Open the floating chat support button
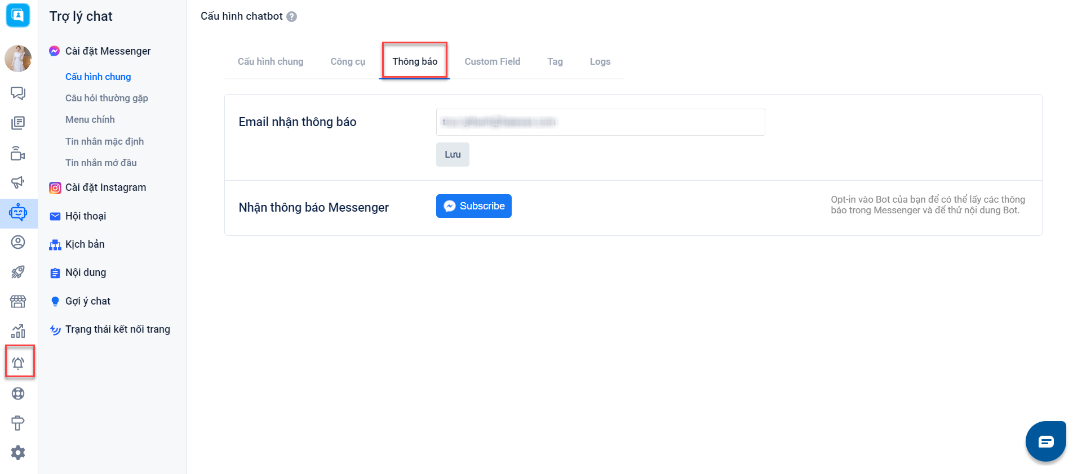The width and height of the screenshot is (1073, 474). pyautogui.click(x=1046, y=441)
